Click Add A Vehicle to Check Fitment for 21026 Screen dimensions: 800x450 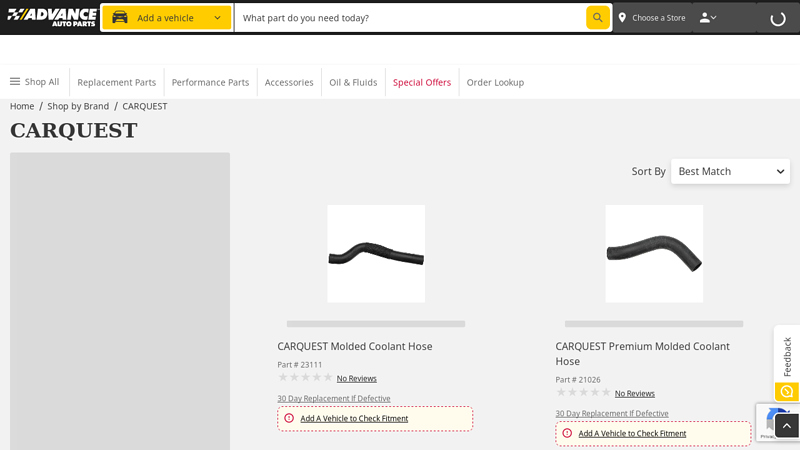(x=632, y=433)
